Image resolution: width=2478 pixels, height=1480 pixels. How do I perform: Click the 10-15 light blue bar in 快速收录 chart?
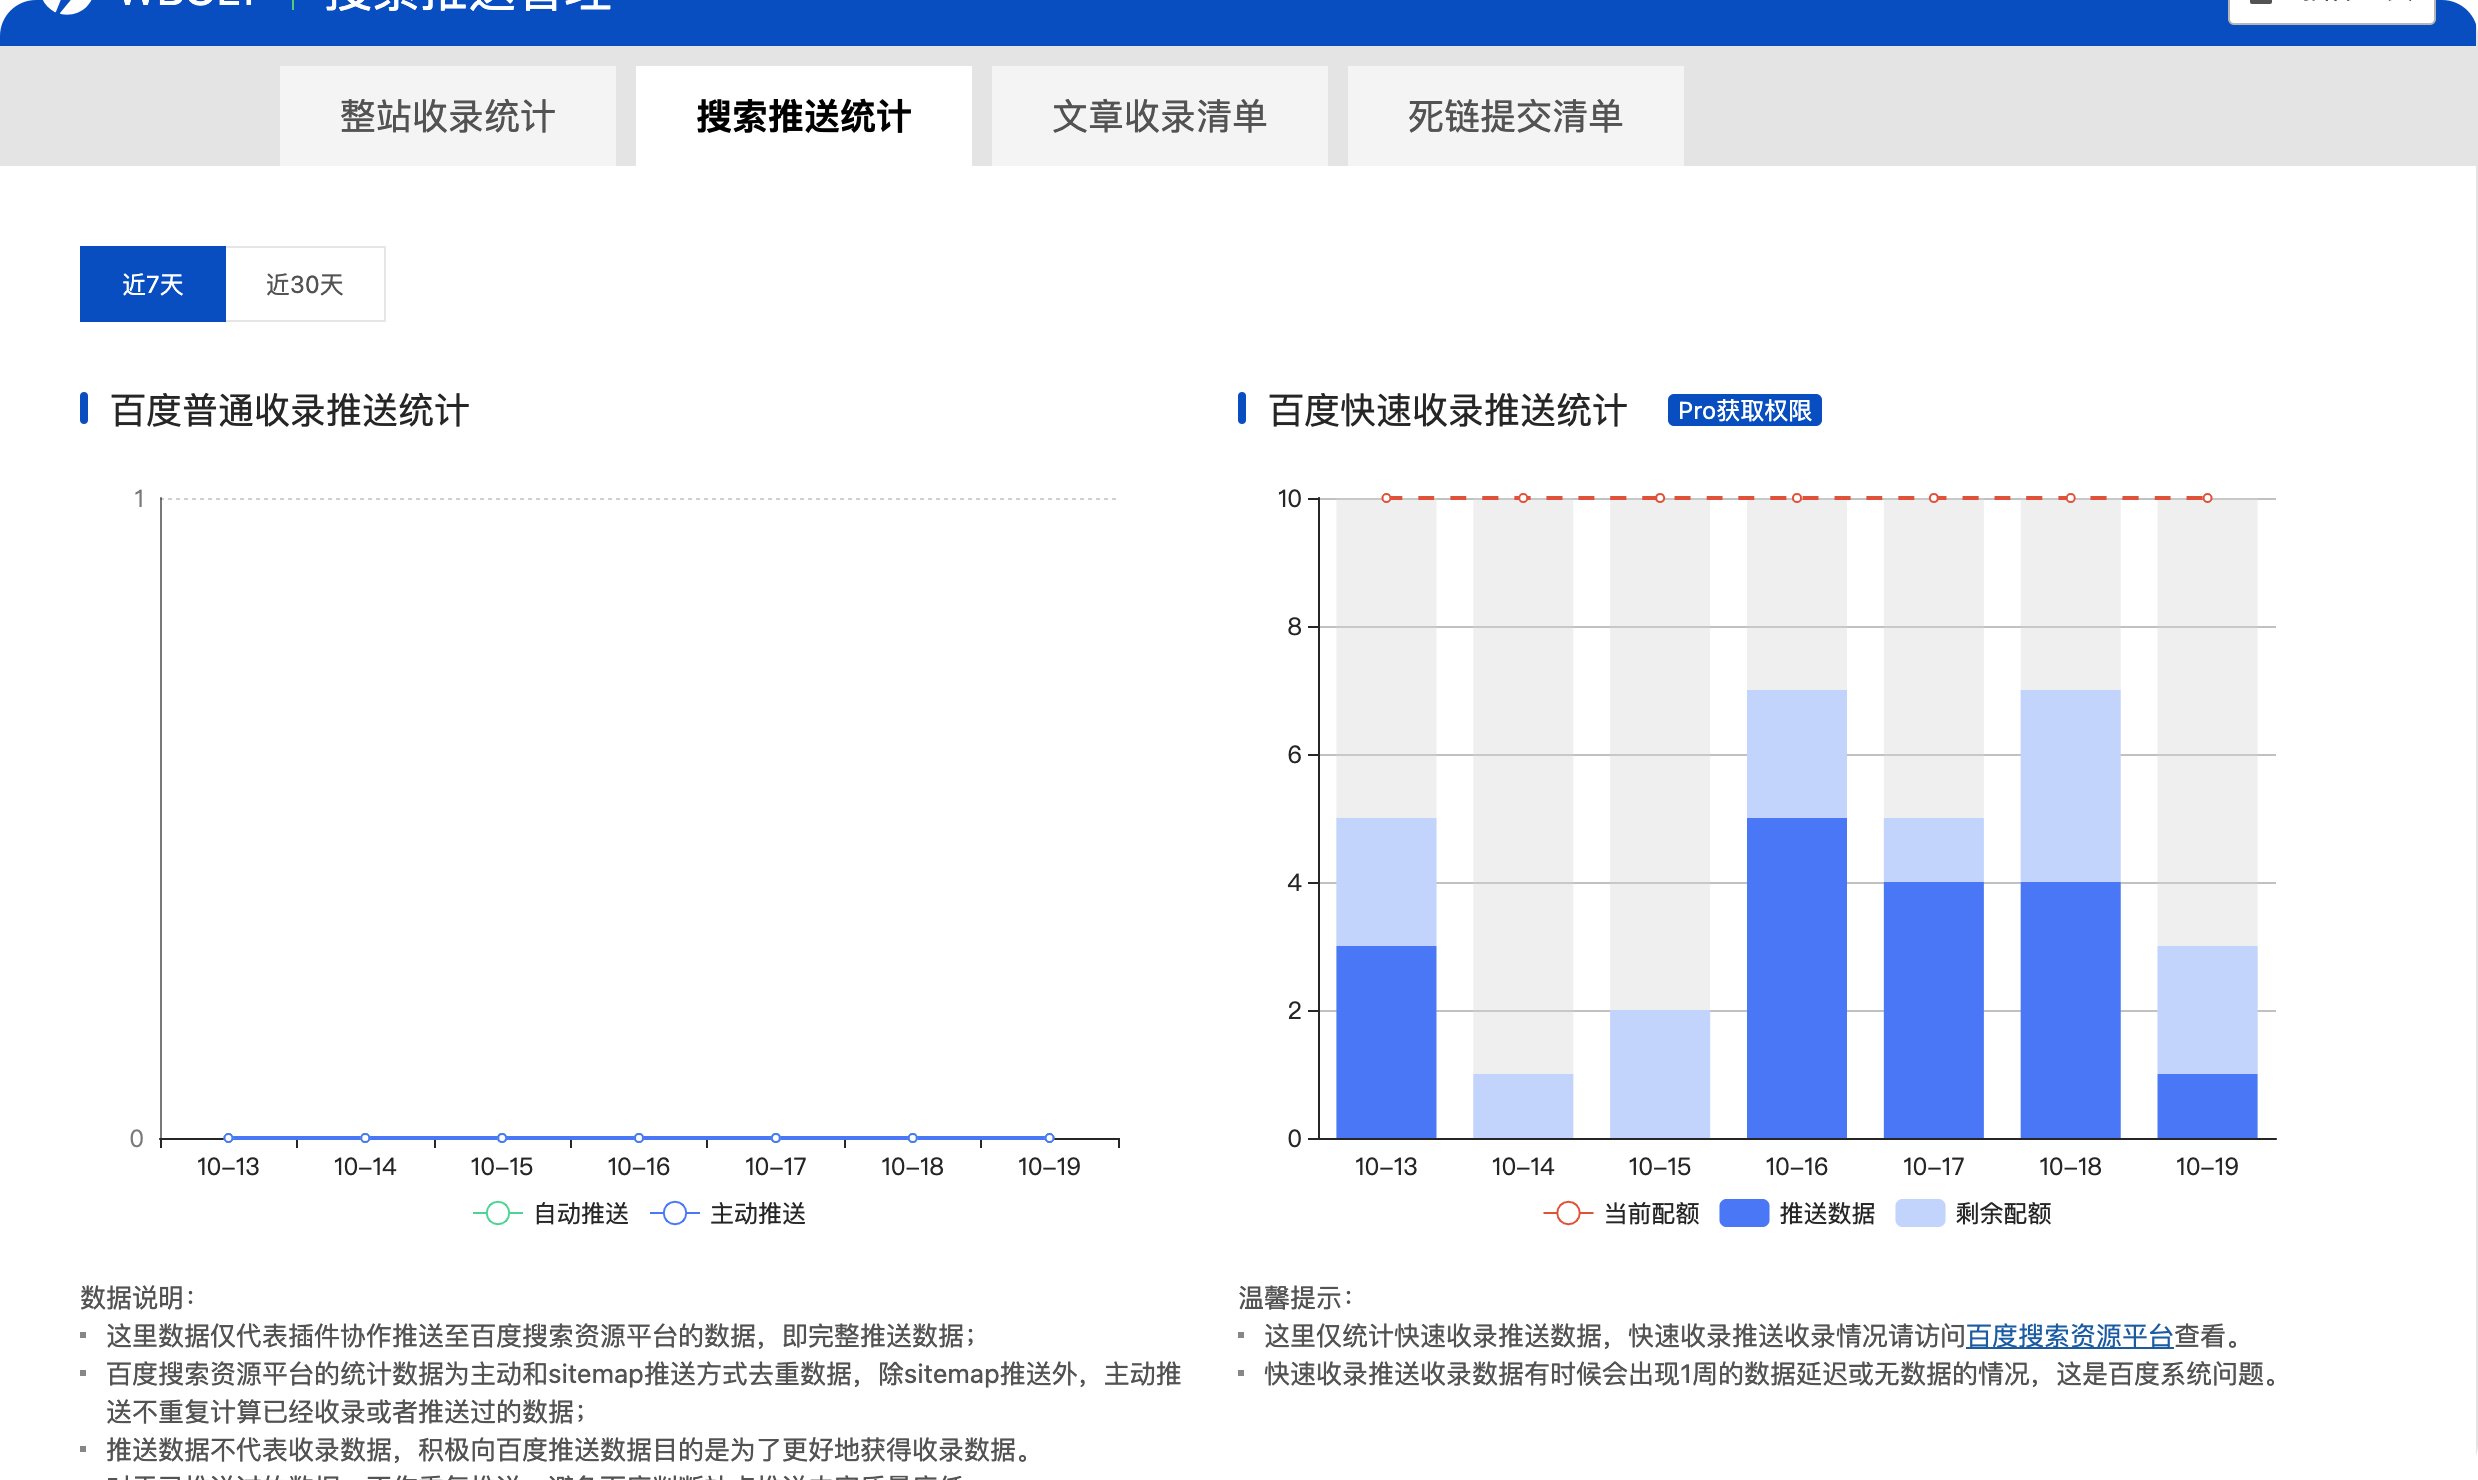click(x=1660, y=1074)
